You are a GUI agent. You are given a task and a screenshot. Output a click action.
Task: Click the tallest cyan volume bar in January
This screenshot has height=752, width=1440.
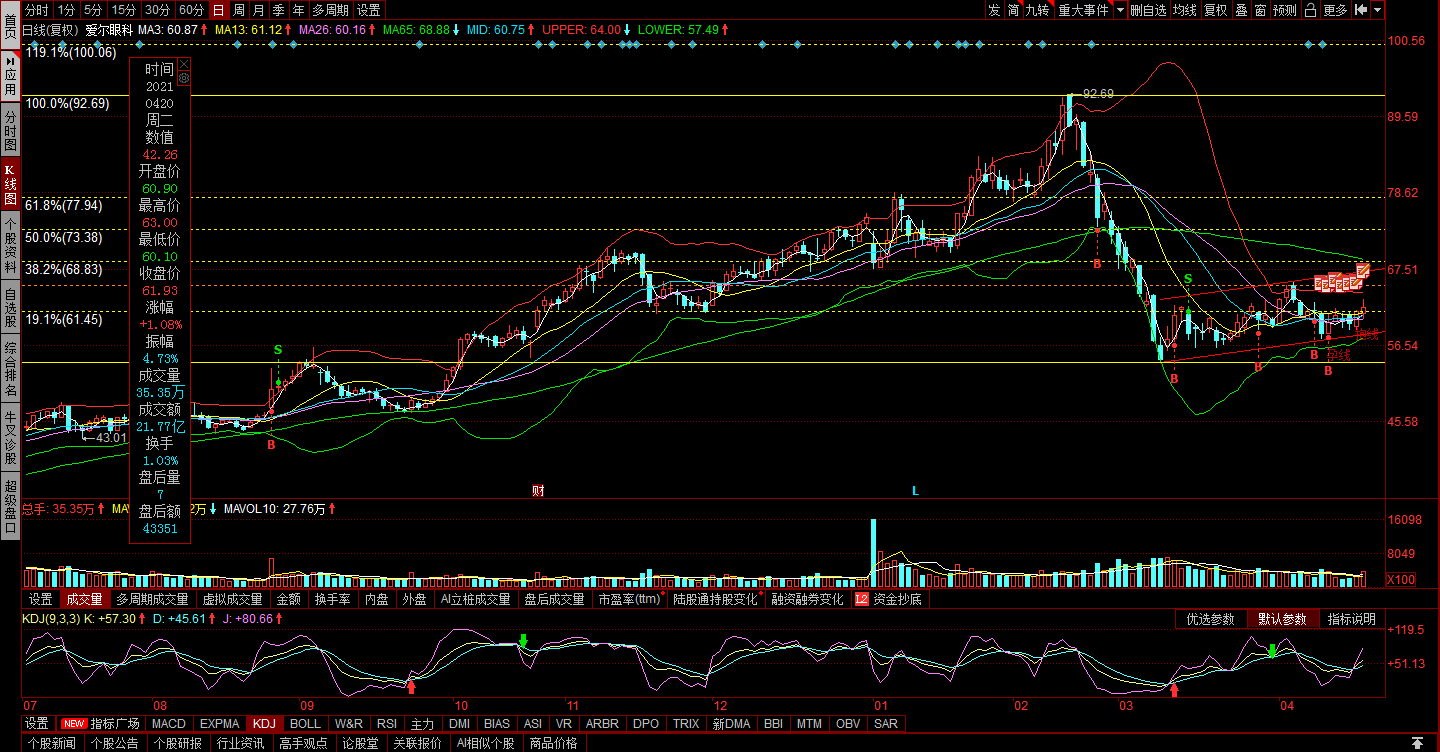[x=873, y=553]
